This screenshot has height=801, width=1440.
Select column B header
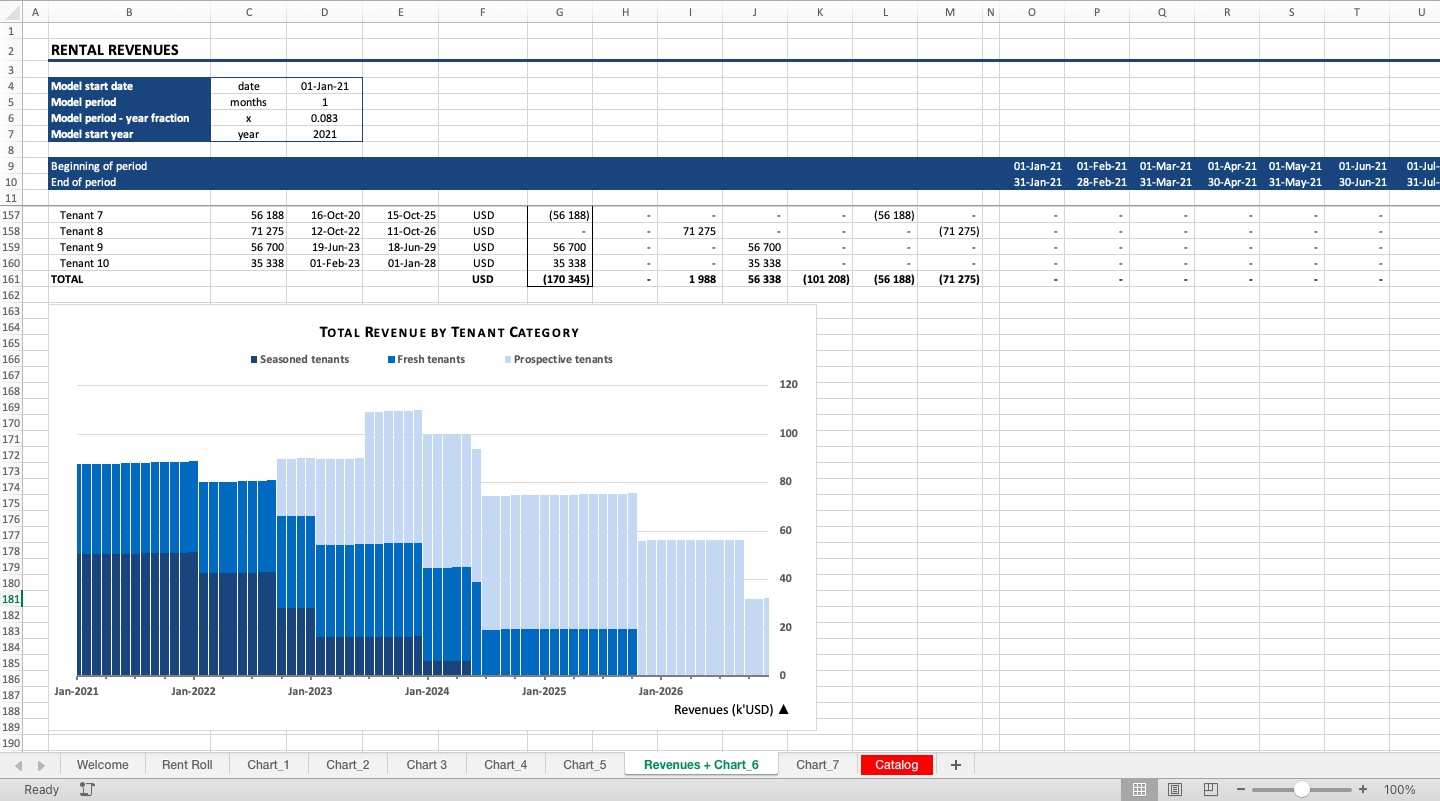point(129,12)
